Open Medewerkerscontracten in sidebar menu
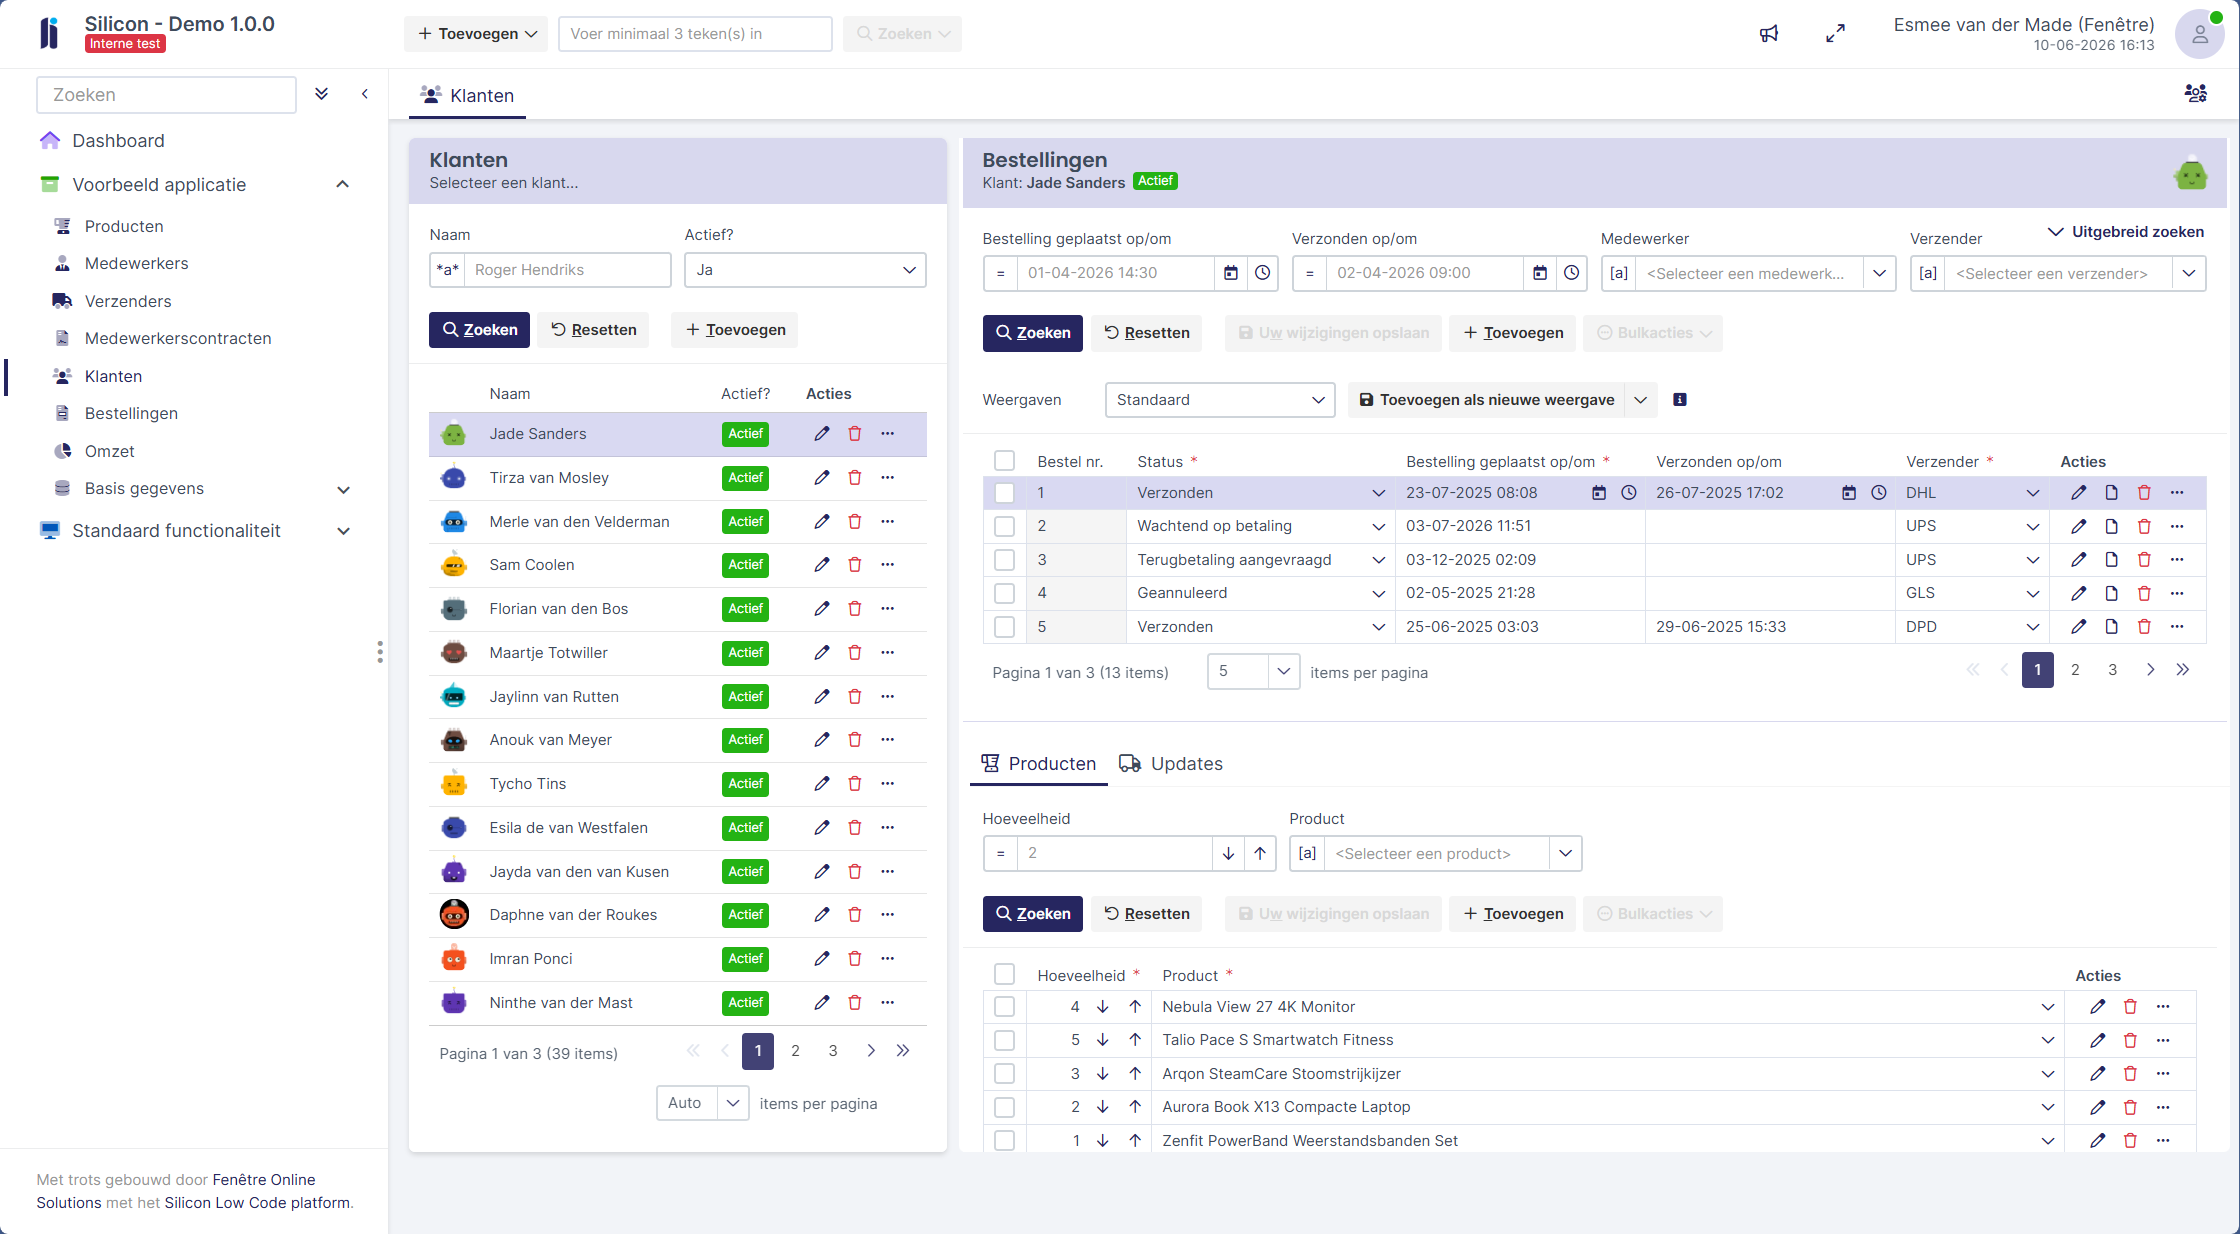This screenshot has height=1234, width=2240. click(x=178, y=338)
